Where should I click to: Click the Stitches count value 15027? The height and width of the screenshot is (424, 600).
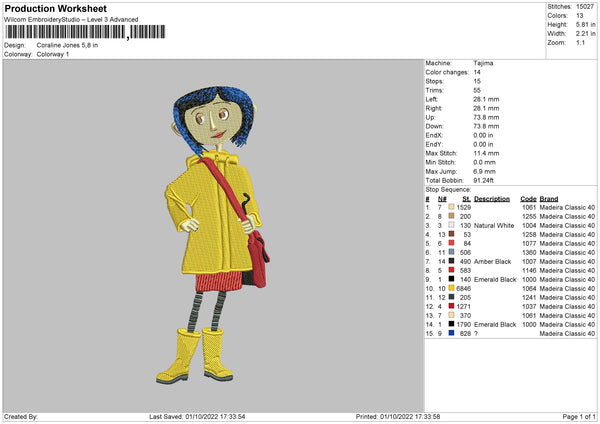point(586,7)
